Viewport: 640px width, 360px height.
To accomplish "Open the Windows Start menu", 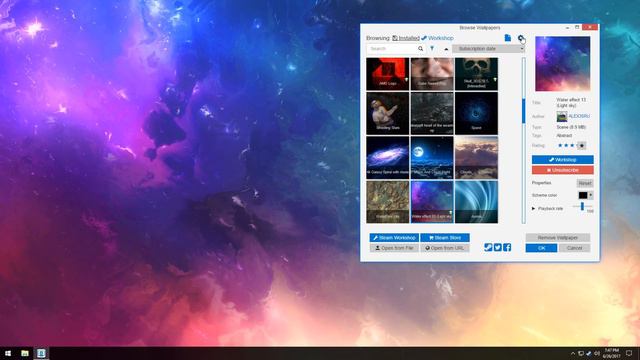I will tap(8, 353).
